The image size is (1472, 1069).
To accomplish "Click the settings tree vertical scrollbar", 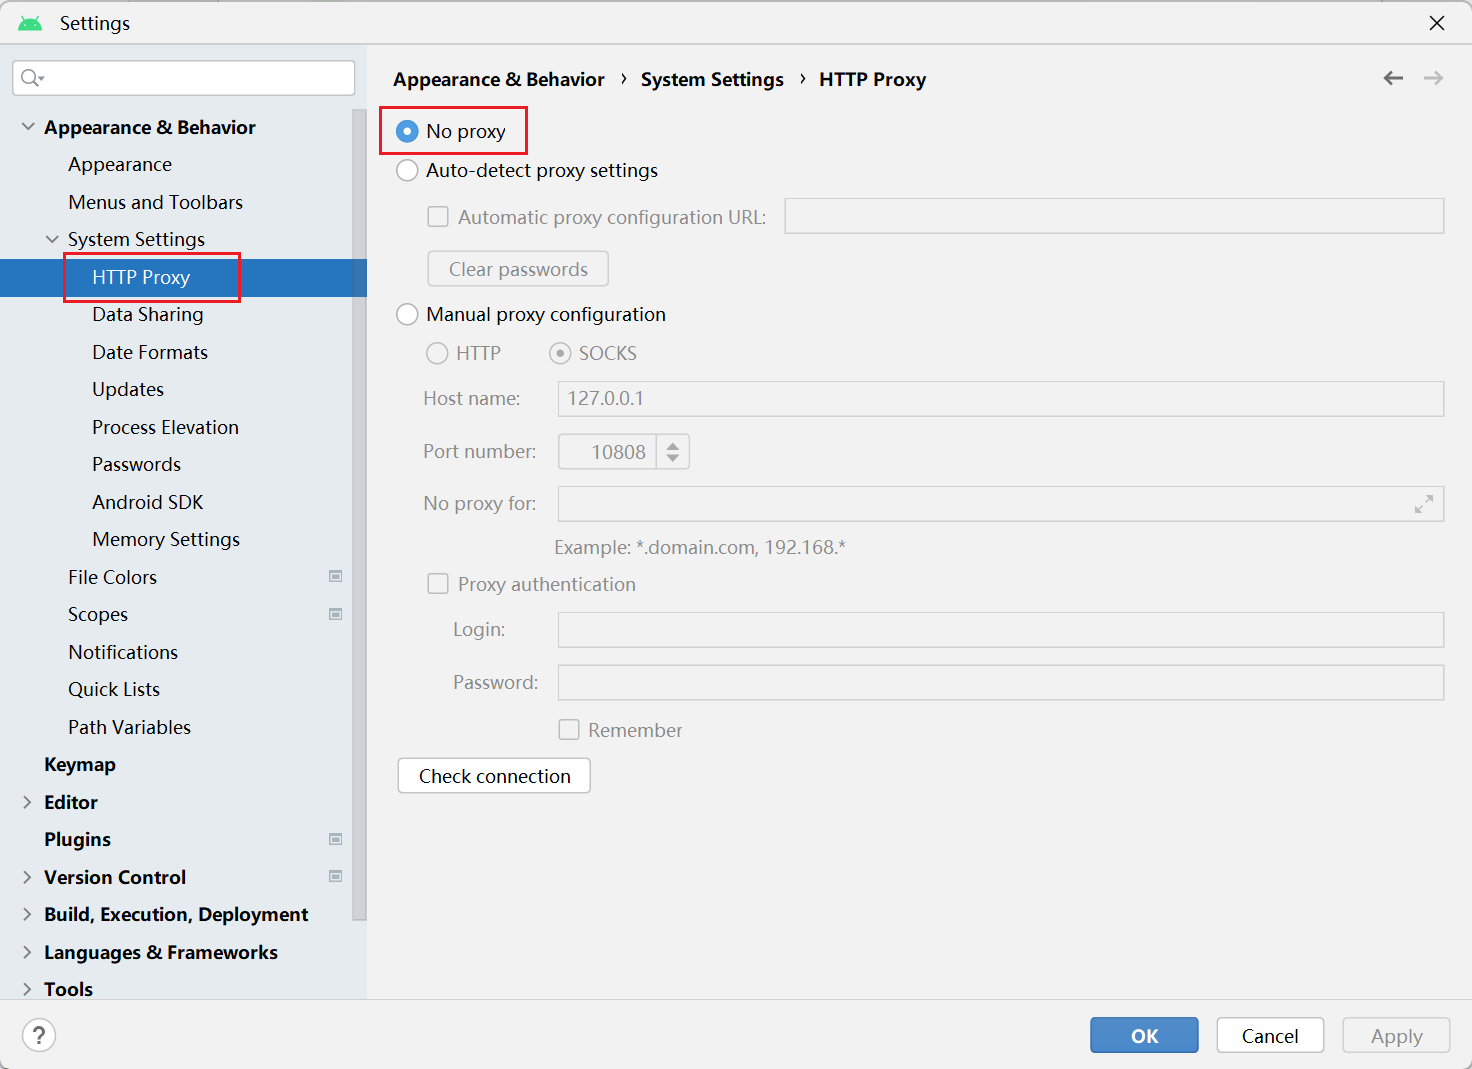I will coord(360,515).
